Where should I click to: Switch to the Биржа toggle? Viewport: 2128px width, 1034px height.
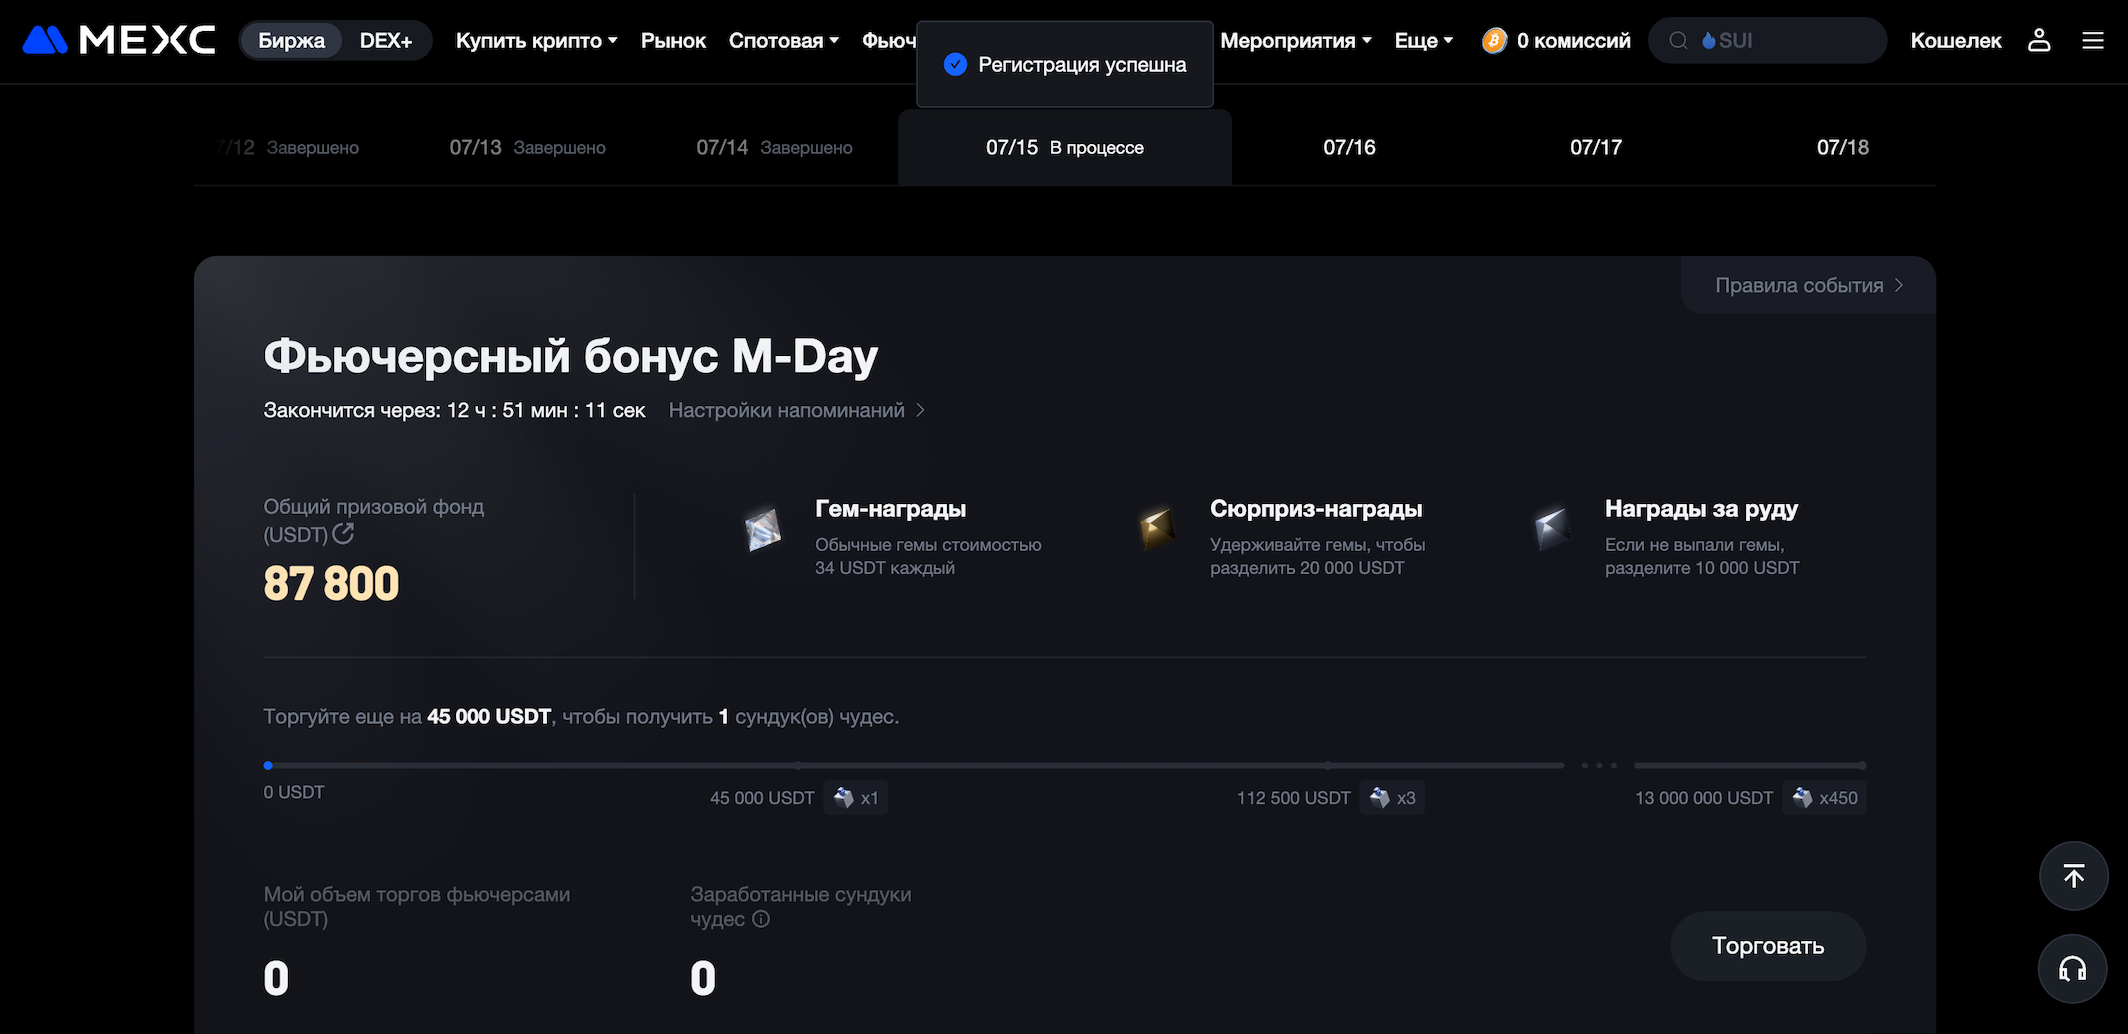tap(291, 40)
